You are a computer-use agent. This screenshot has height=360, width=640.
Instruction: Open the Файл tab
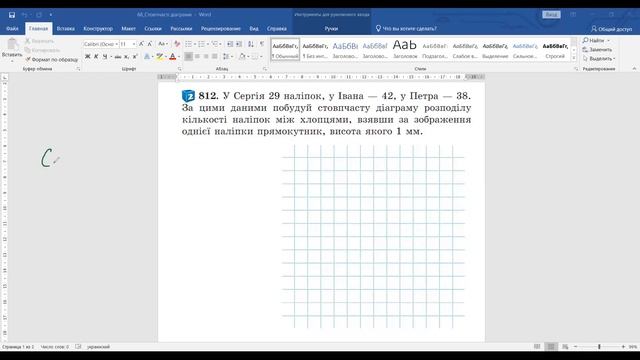pyautogui.click(x=12, y=29)
